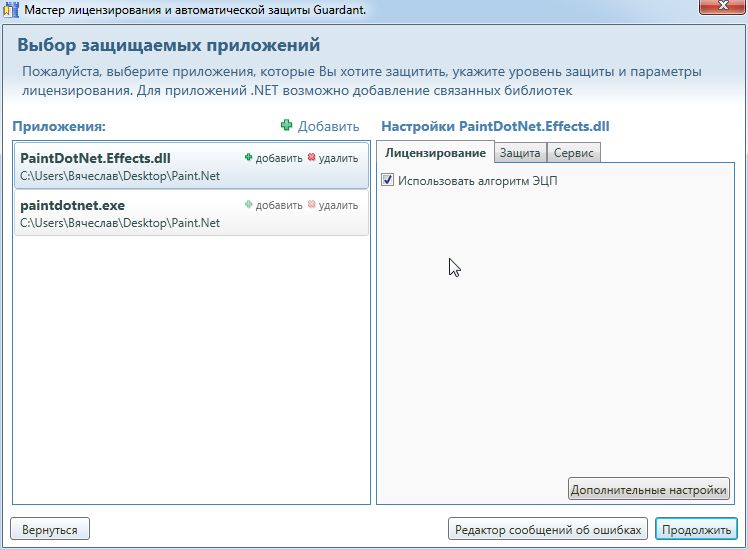Click the Guardant wizard icon in title bar

pos(11,9)
